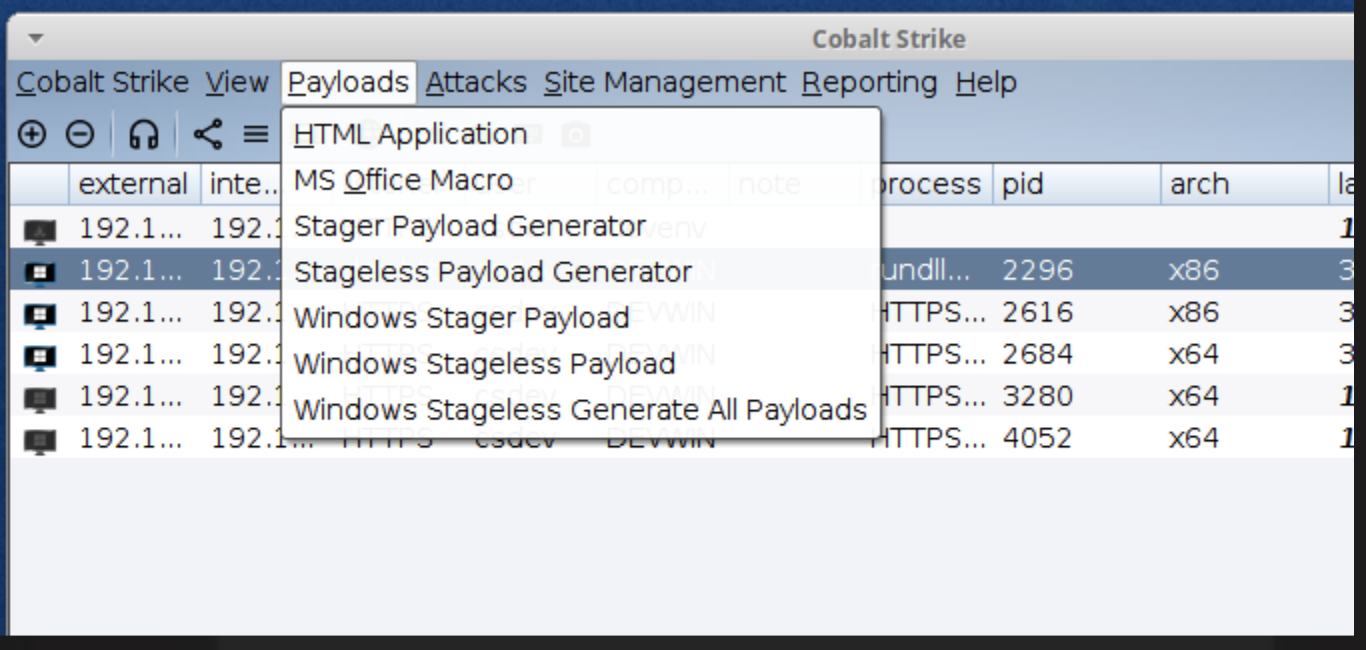Open listeners via the headphones icon
The image size is (1366, 650).
[145, 134]
